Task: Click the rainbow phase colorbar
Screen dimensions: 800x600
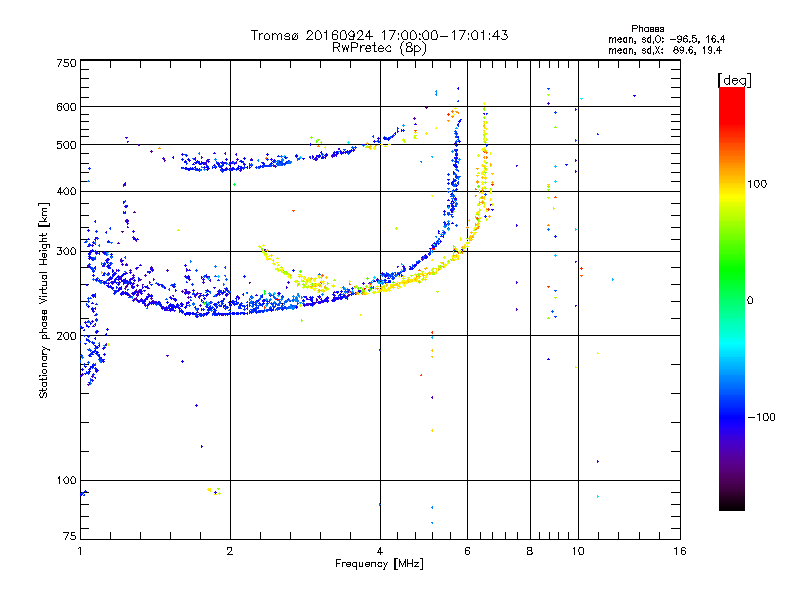Action: [x=732, y=298]
